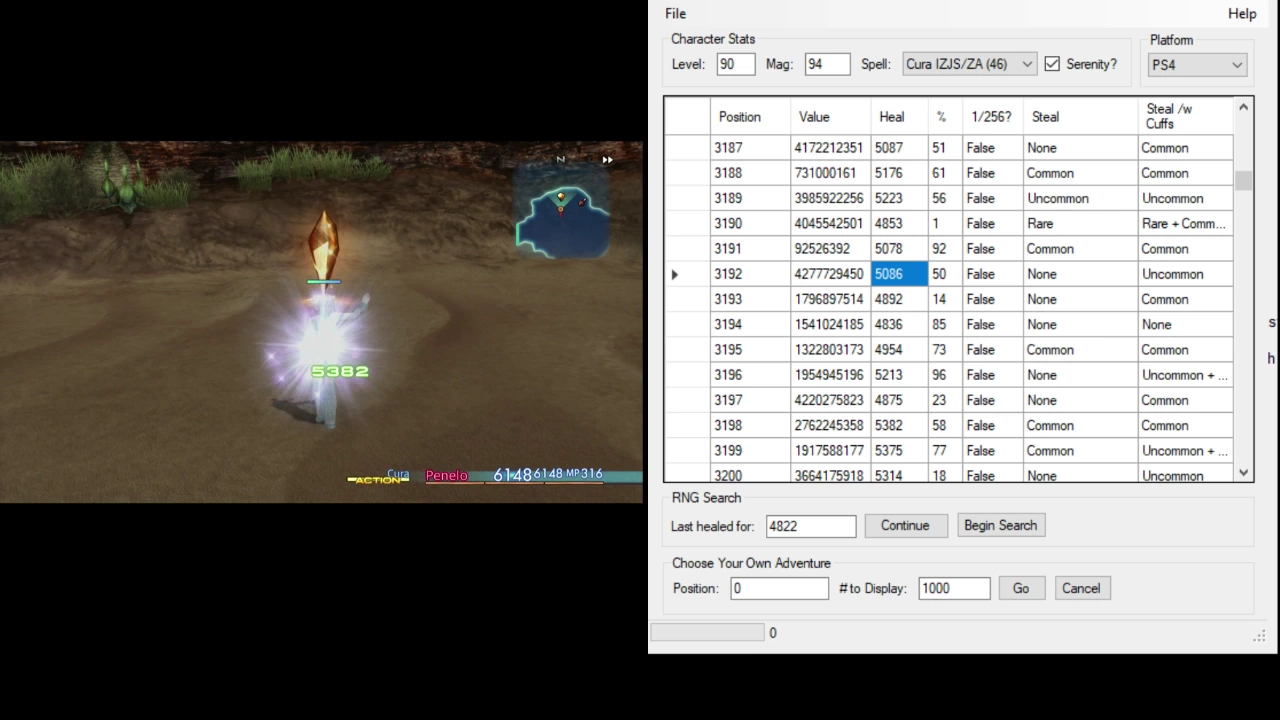
Task: Click position cell 3187
Action: pyautogui.click(x=750, y=148)
